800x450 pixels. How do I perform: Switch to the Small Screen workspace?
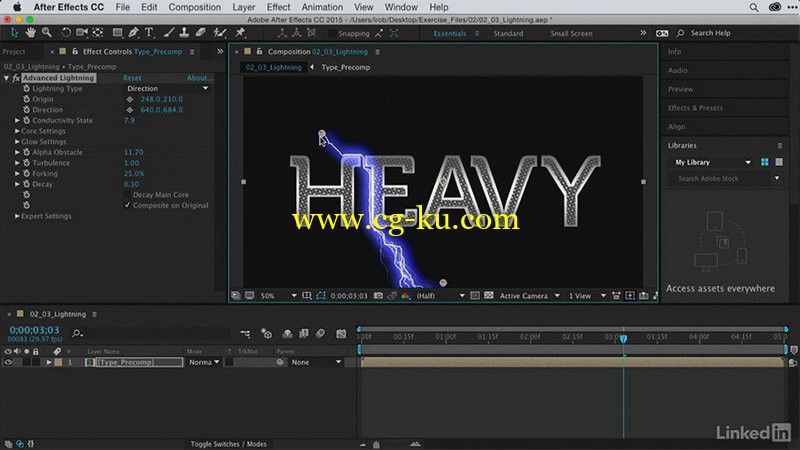click(571, 33)
